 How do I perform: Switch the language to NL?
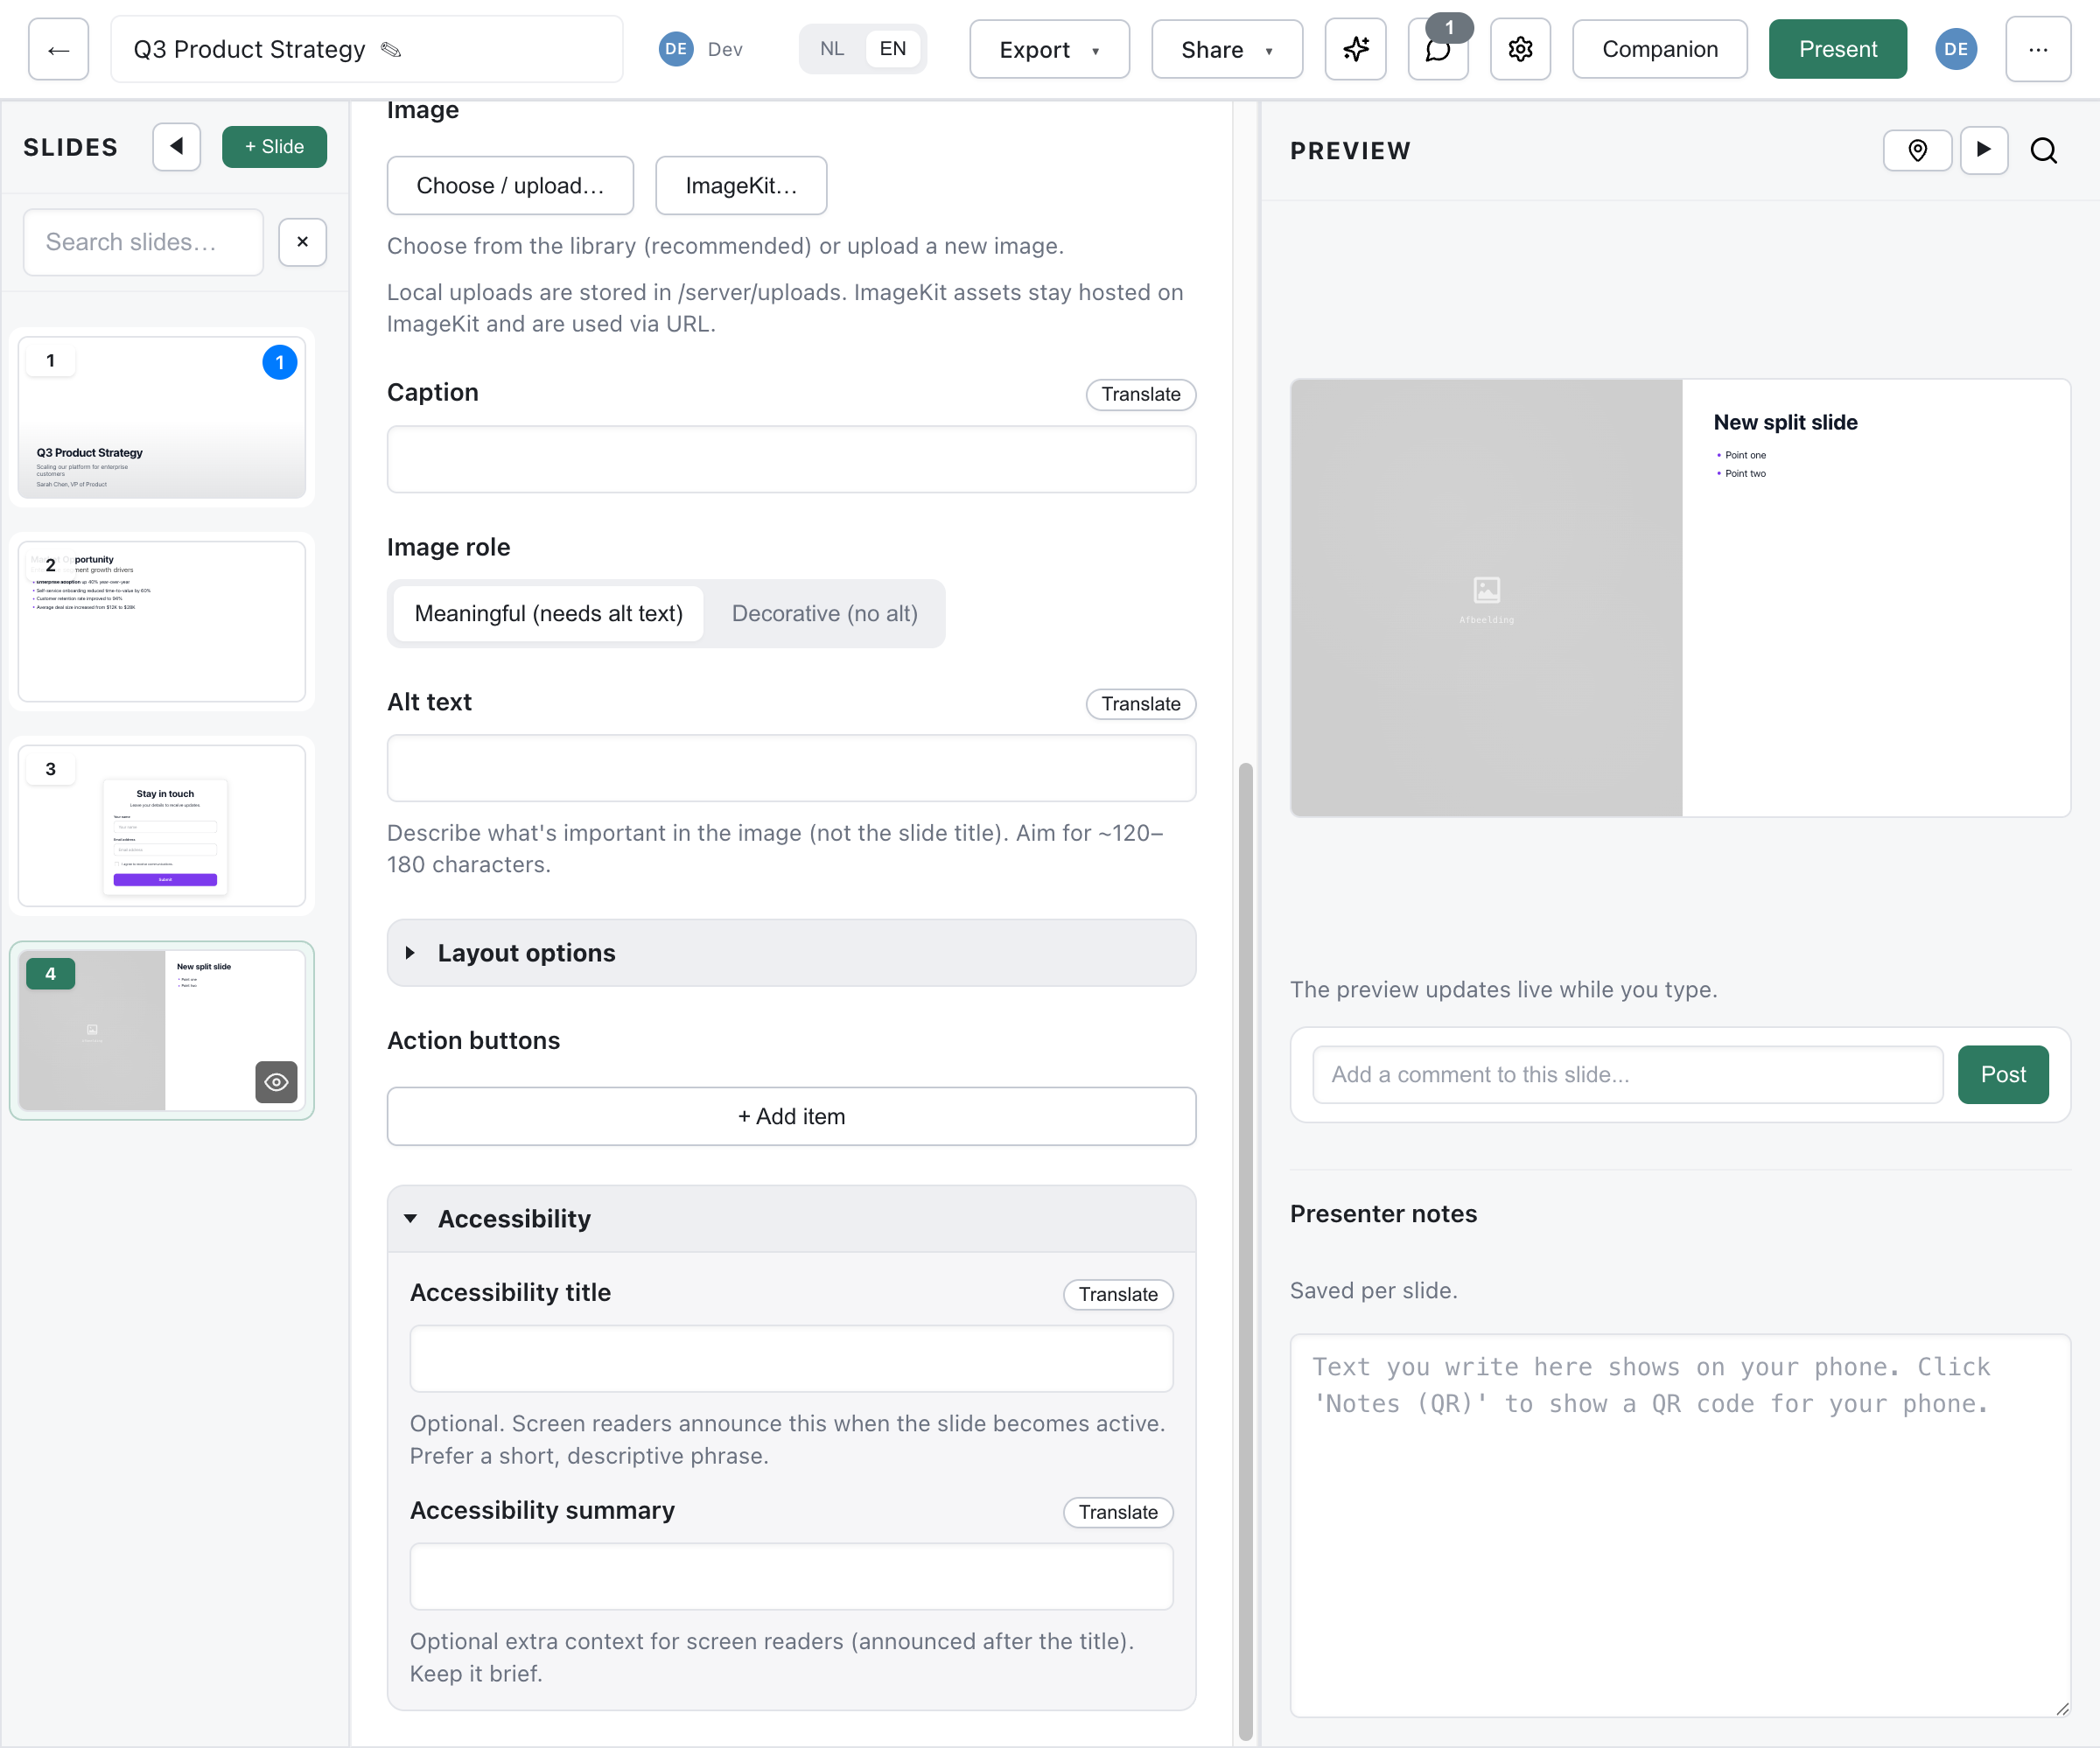(x=831, y=49)
